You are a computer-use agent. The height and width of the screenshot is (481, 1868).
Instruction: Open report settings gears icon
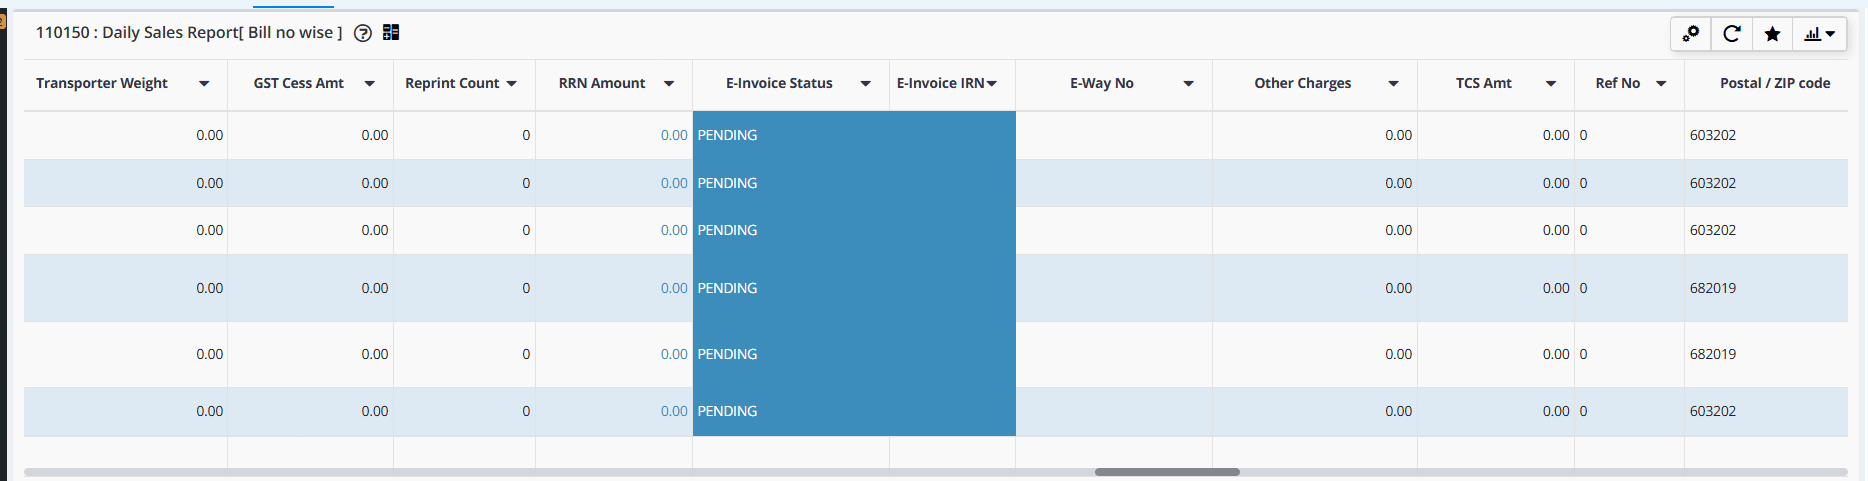(x=1691, y=34)
